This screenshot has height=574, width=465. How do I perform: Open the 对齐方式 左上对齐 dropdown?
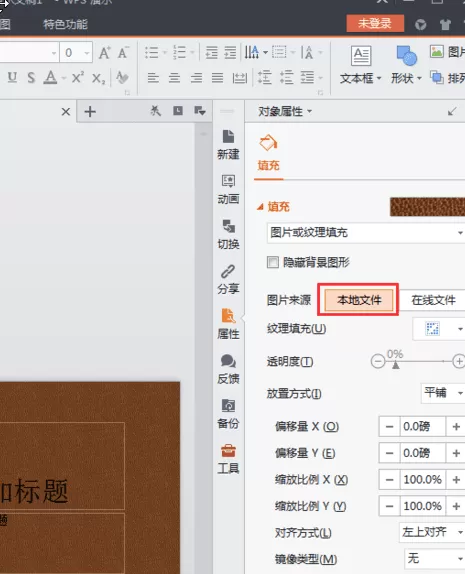(x=432, y=532)
